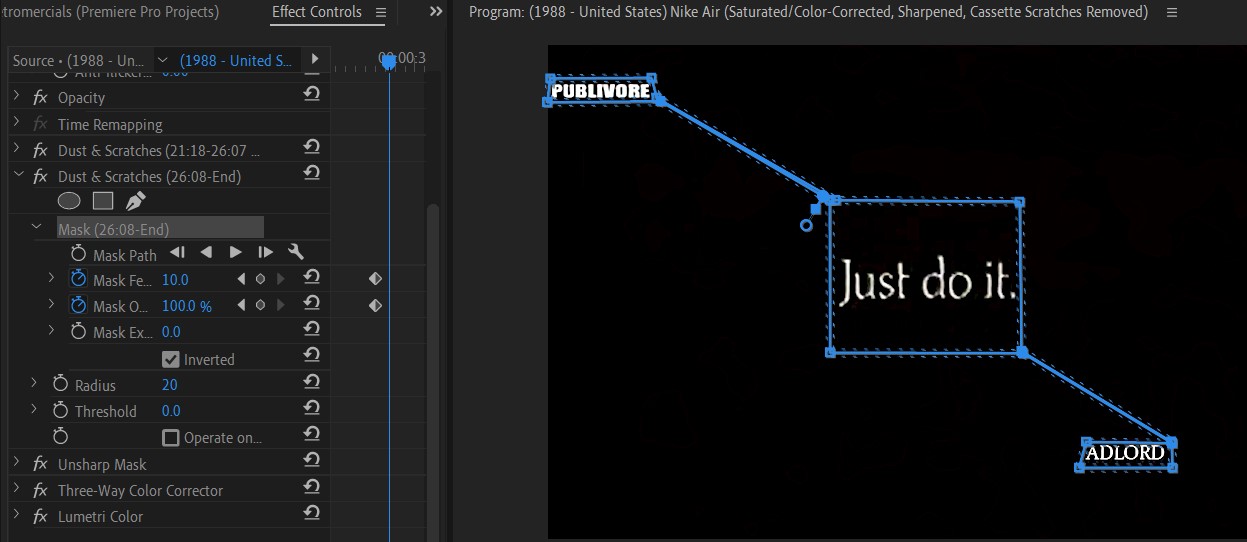Enable the Operate on checkbox

tap(170, 437)
